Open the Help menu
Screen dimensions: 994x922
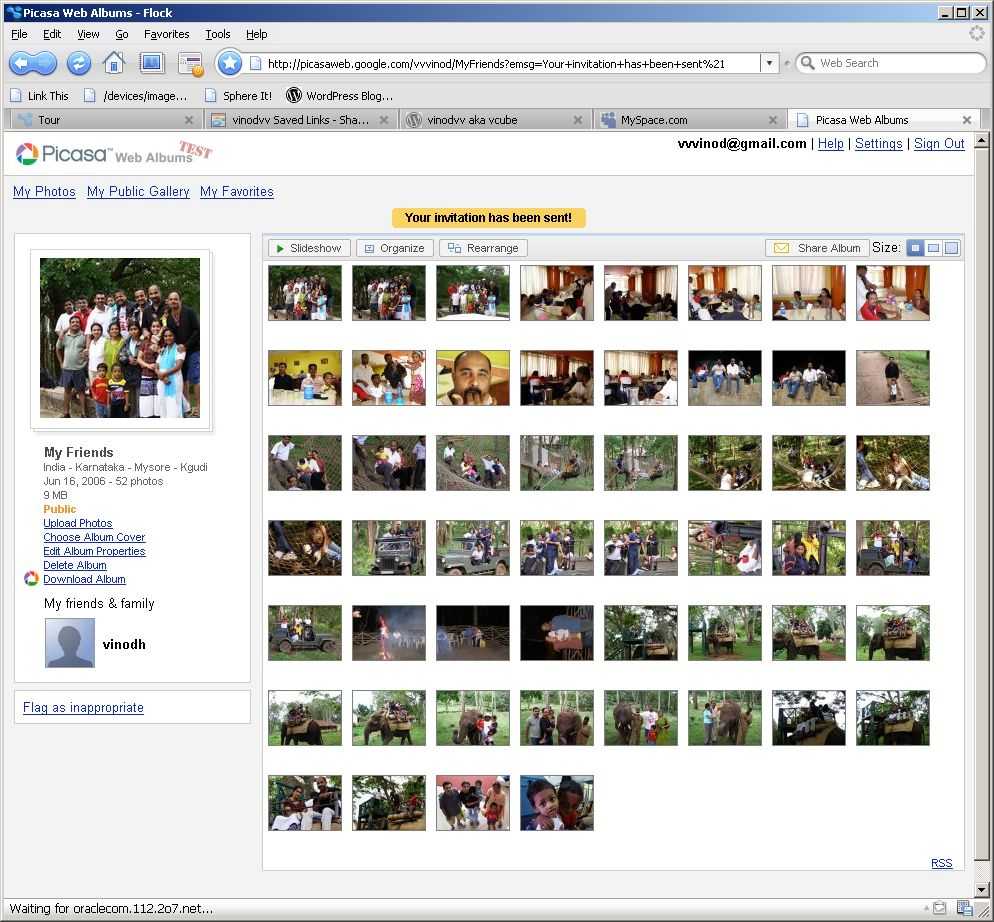pos(257,34)
